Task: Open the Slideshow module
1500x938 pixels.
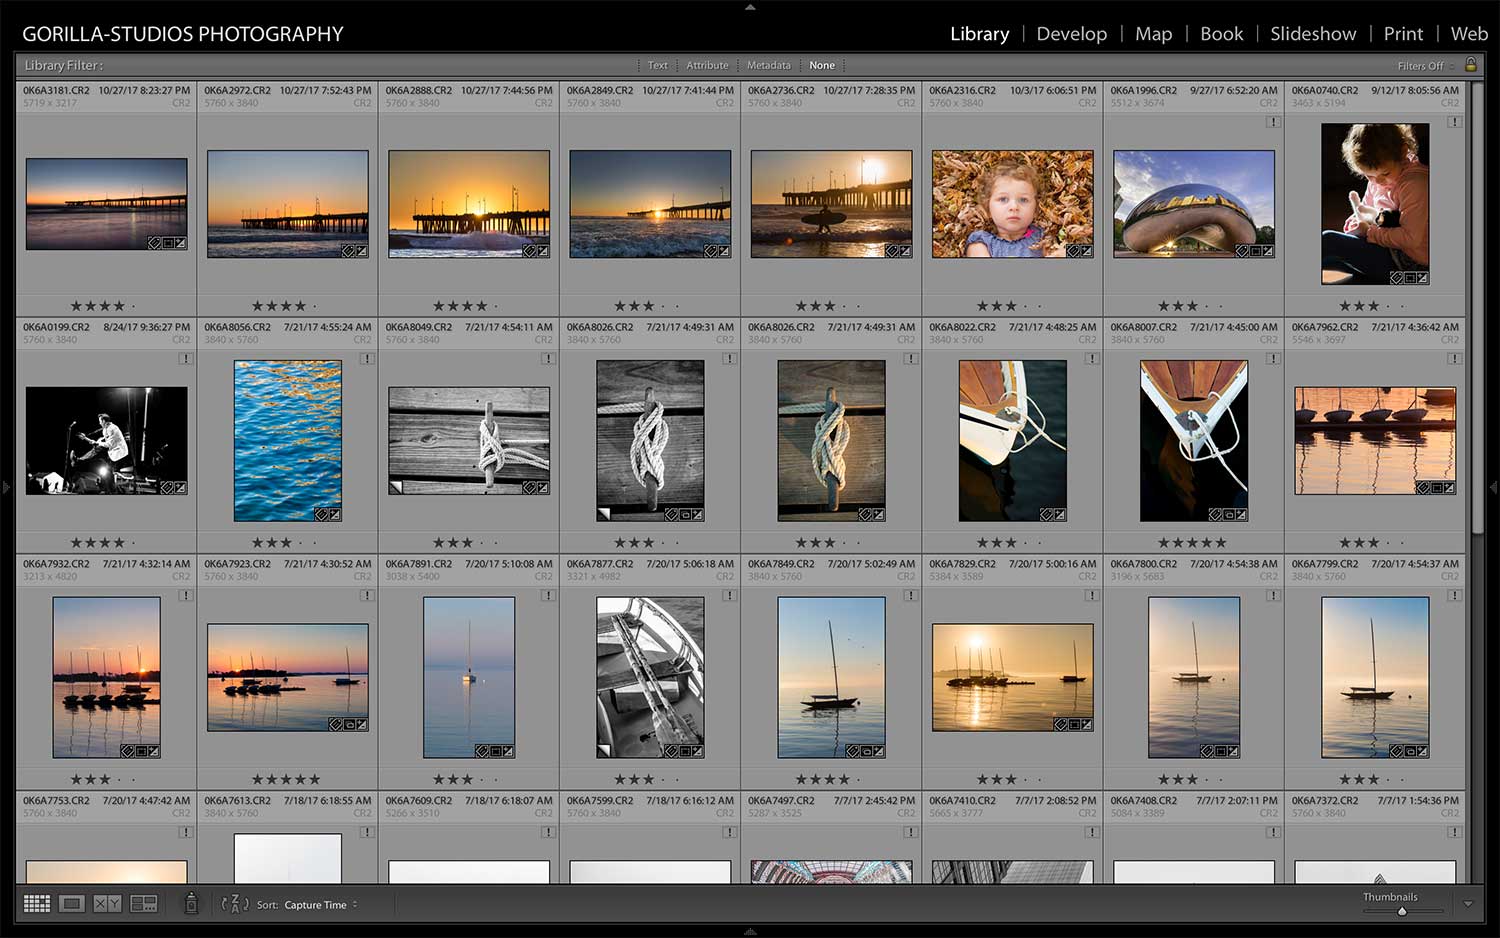Action: [1313, 34]
